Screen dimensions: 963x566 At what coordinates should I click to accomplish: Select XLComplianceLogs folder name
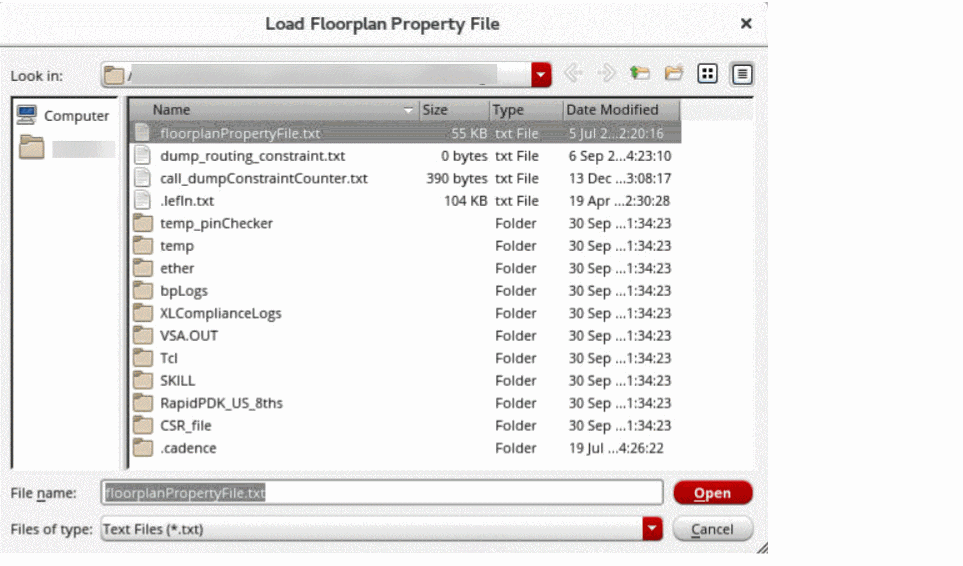click(220, 313)
